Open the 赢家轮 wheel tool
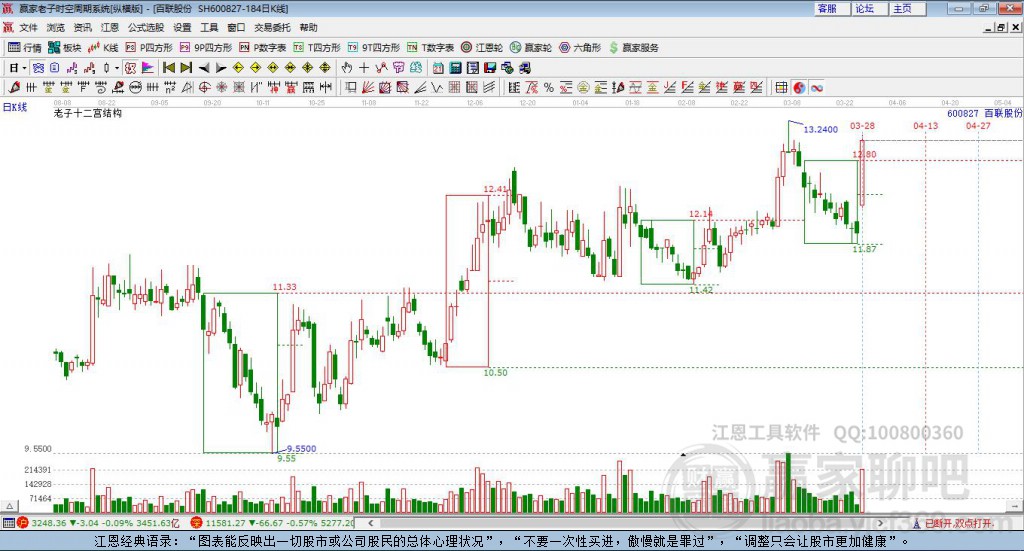Screen dimensions: 1024x551 (x=531, y=48)
